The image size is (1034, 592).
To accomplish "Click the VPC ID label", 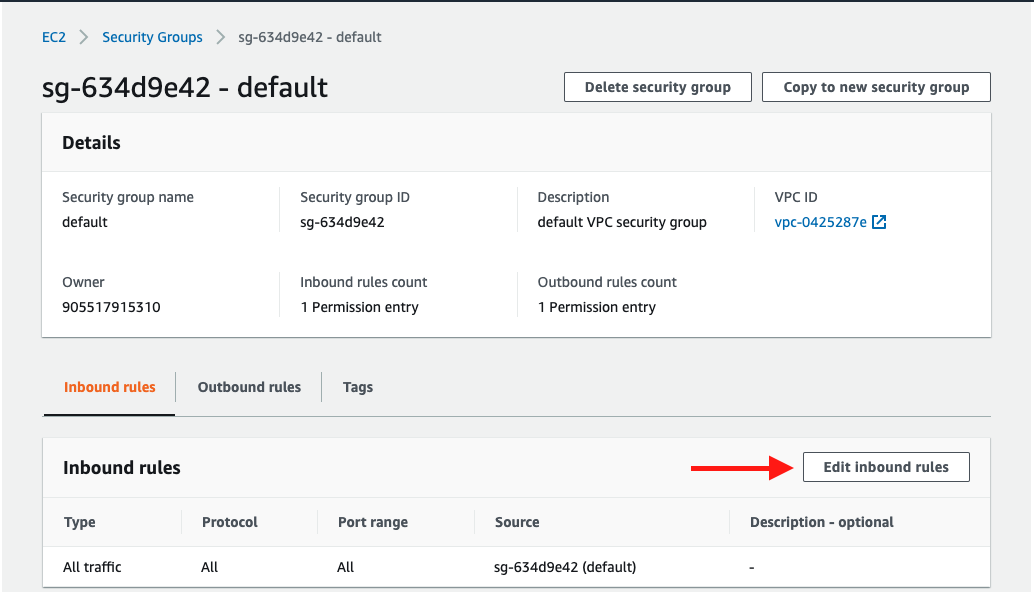I will 796,197.
